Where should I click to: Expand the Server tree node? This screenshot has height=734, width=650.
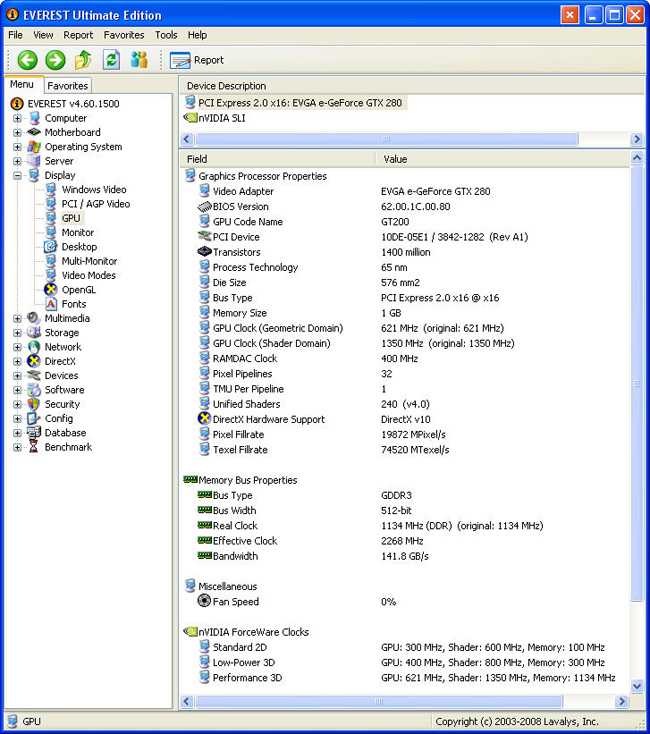[17, 161]
